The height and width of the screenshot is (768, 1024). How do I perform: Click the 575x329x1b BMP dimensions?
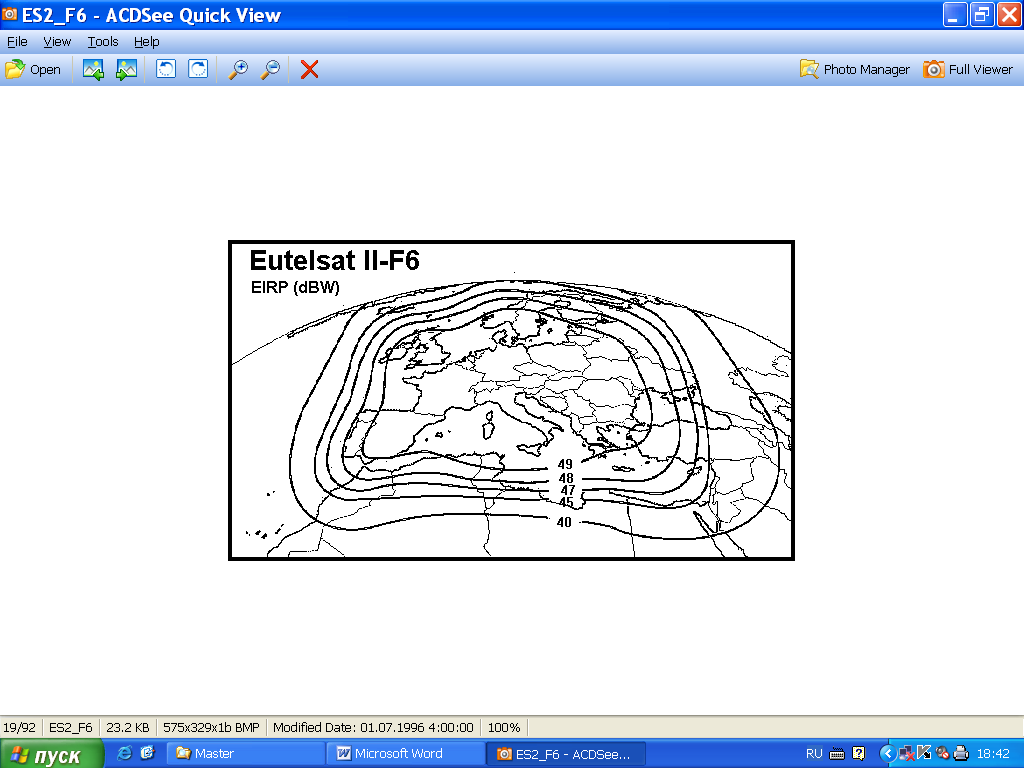tap(211, 728)
